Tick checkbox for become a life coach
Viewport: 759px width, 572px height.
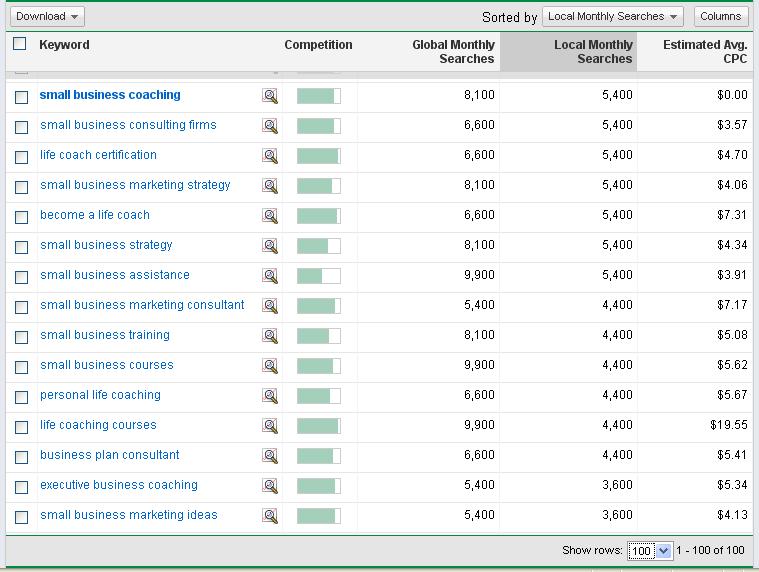pyautogui.click(x=21, y=217)
